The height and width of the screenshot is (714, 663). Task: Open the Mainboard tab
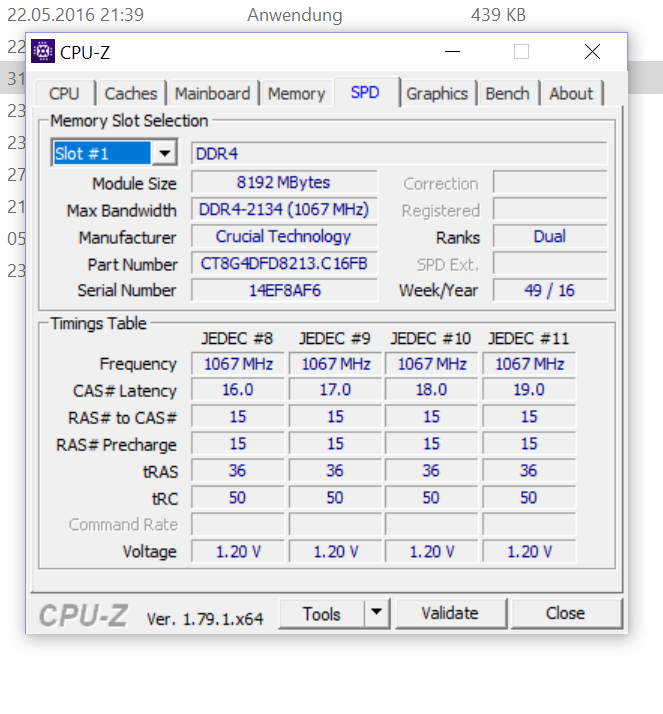click(x=212, y=93)
